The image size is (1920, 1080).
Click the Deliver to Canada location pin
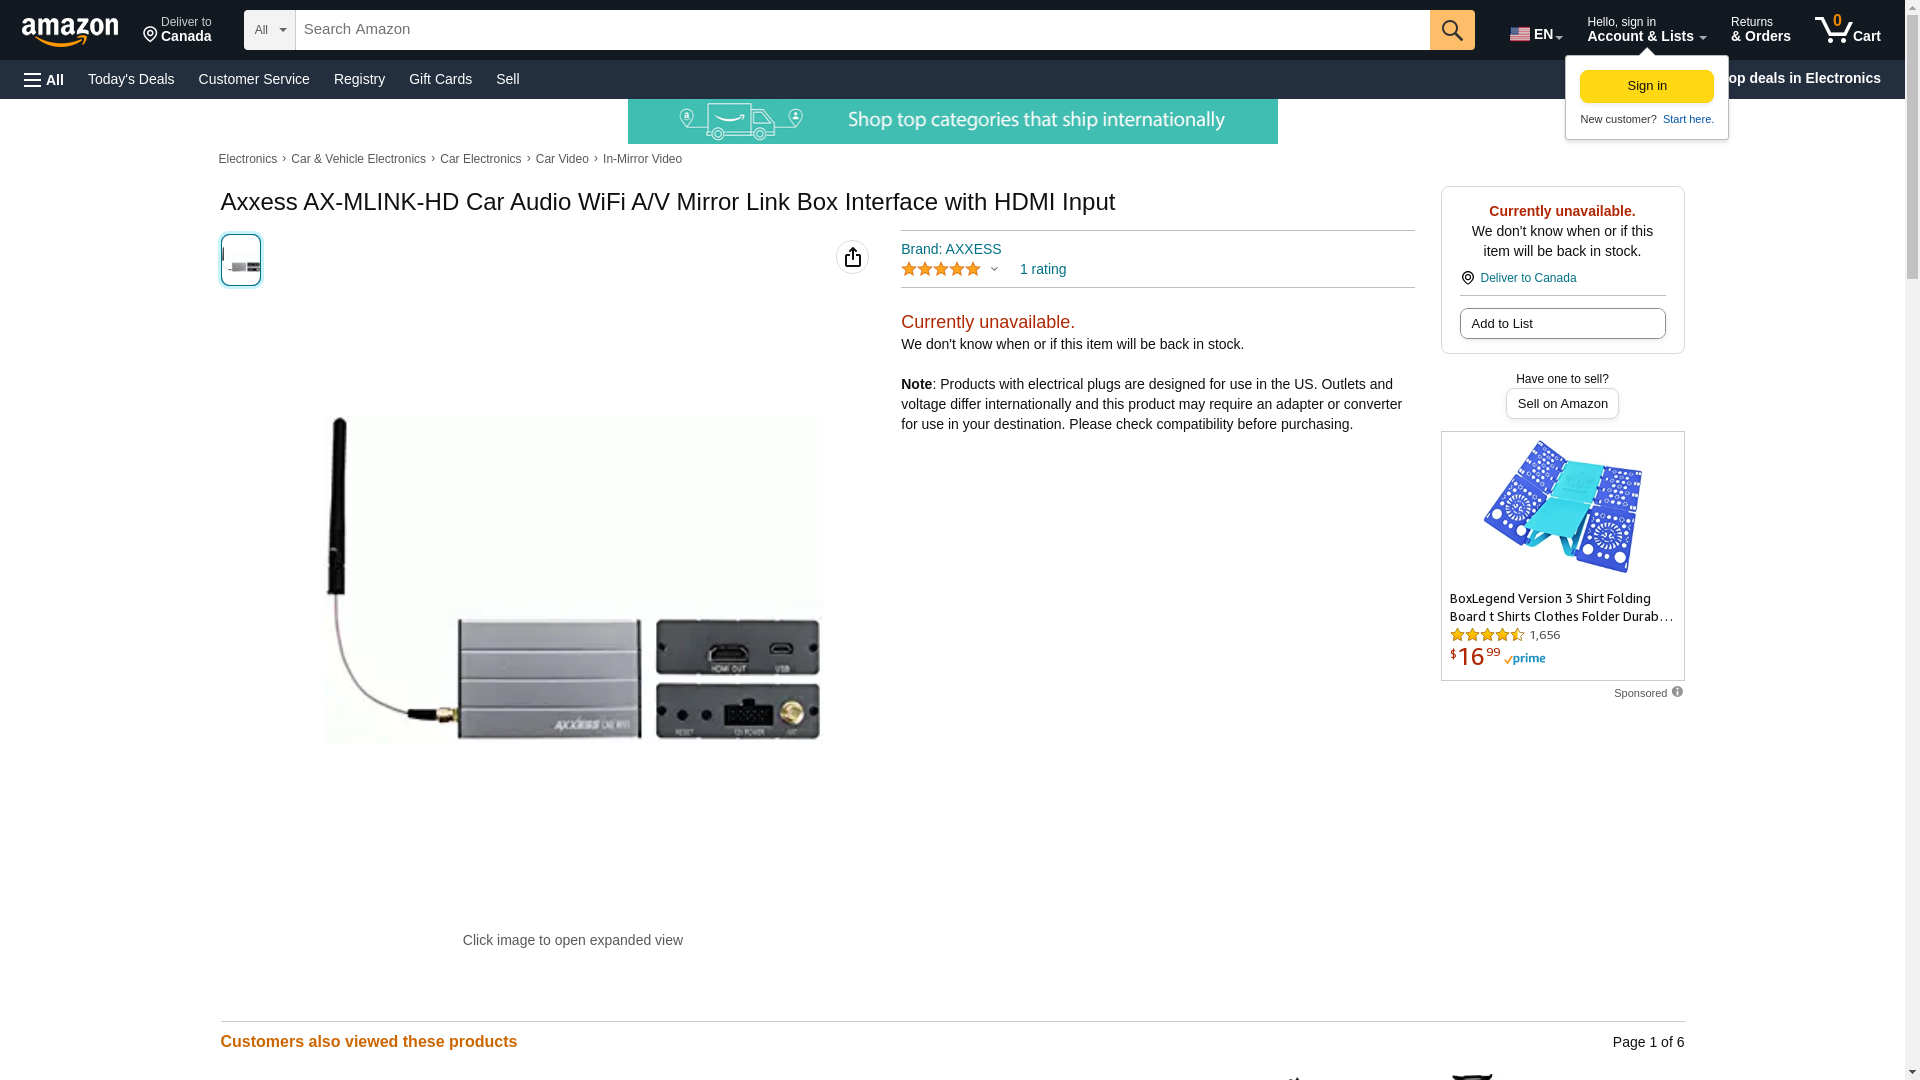coord(1467,278)
